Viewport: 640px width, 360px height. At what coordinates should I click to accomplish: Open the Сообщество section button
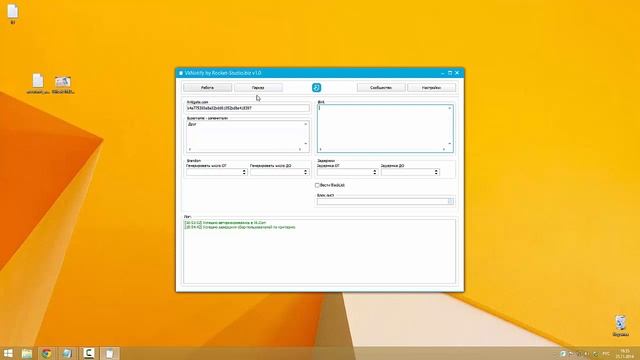381,88
